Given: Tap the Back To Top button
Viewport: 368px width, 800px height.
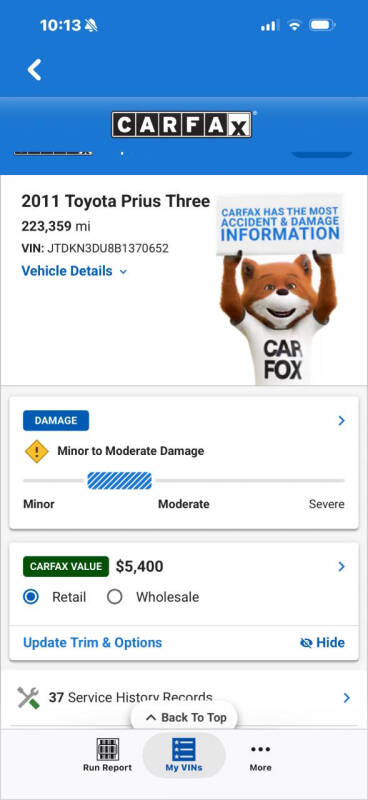Looking at the screenshot, I should tap(184, 717).
